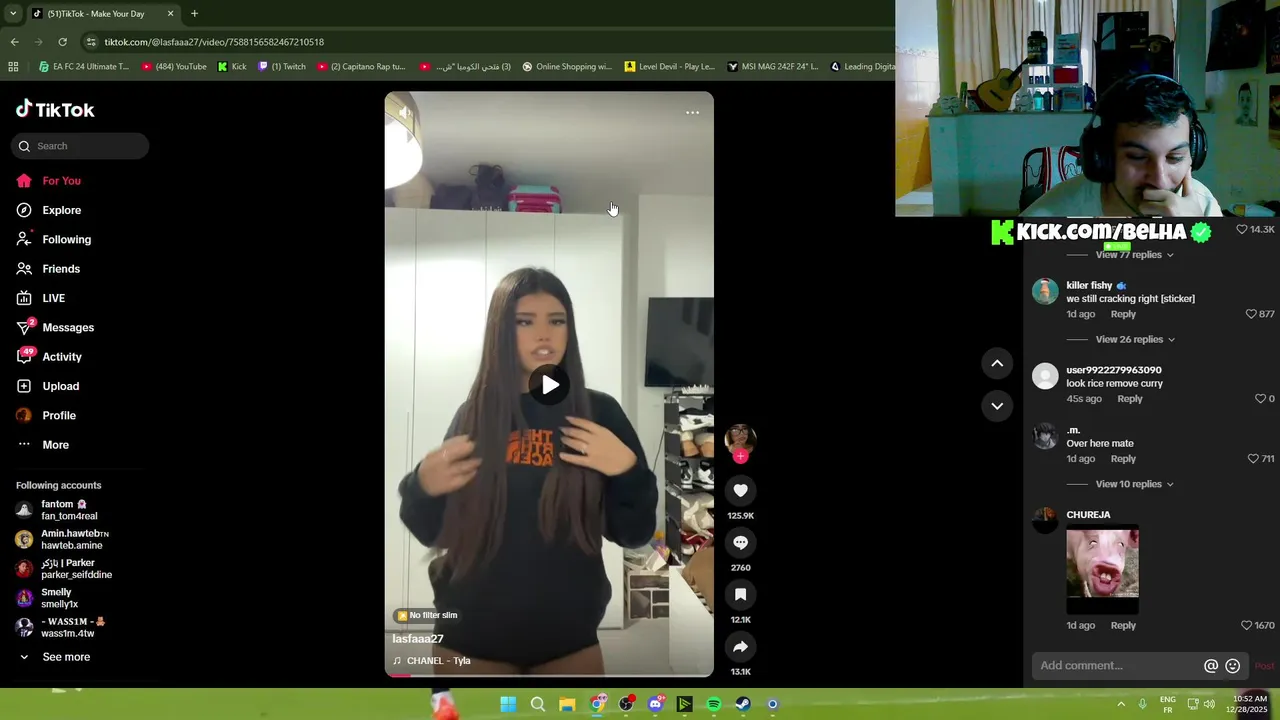Open CHUREJA's pig image comment
1280x720 pixels.
[x=1102, y=569]
